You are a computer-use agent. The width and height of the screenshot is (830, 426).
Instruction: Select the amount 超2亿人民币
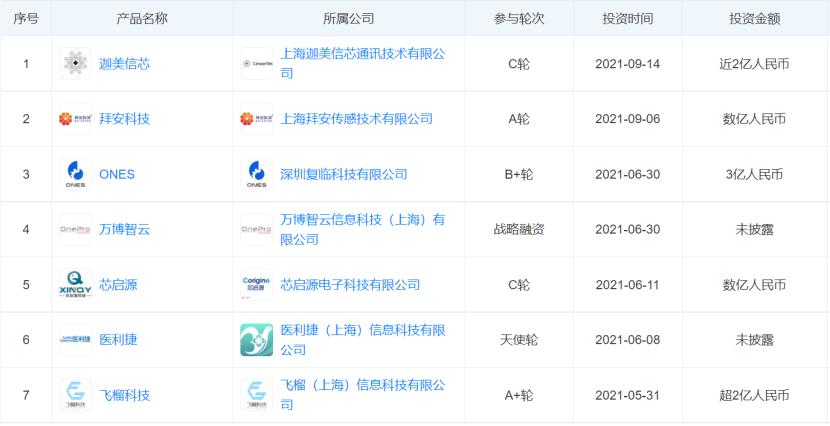click(x=754, y=395)
